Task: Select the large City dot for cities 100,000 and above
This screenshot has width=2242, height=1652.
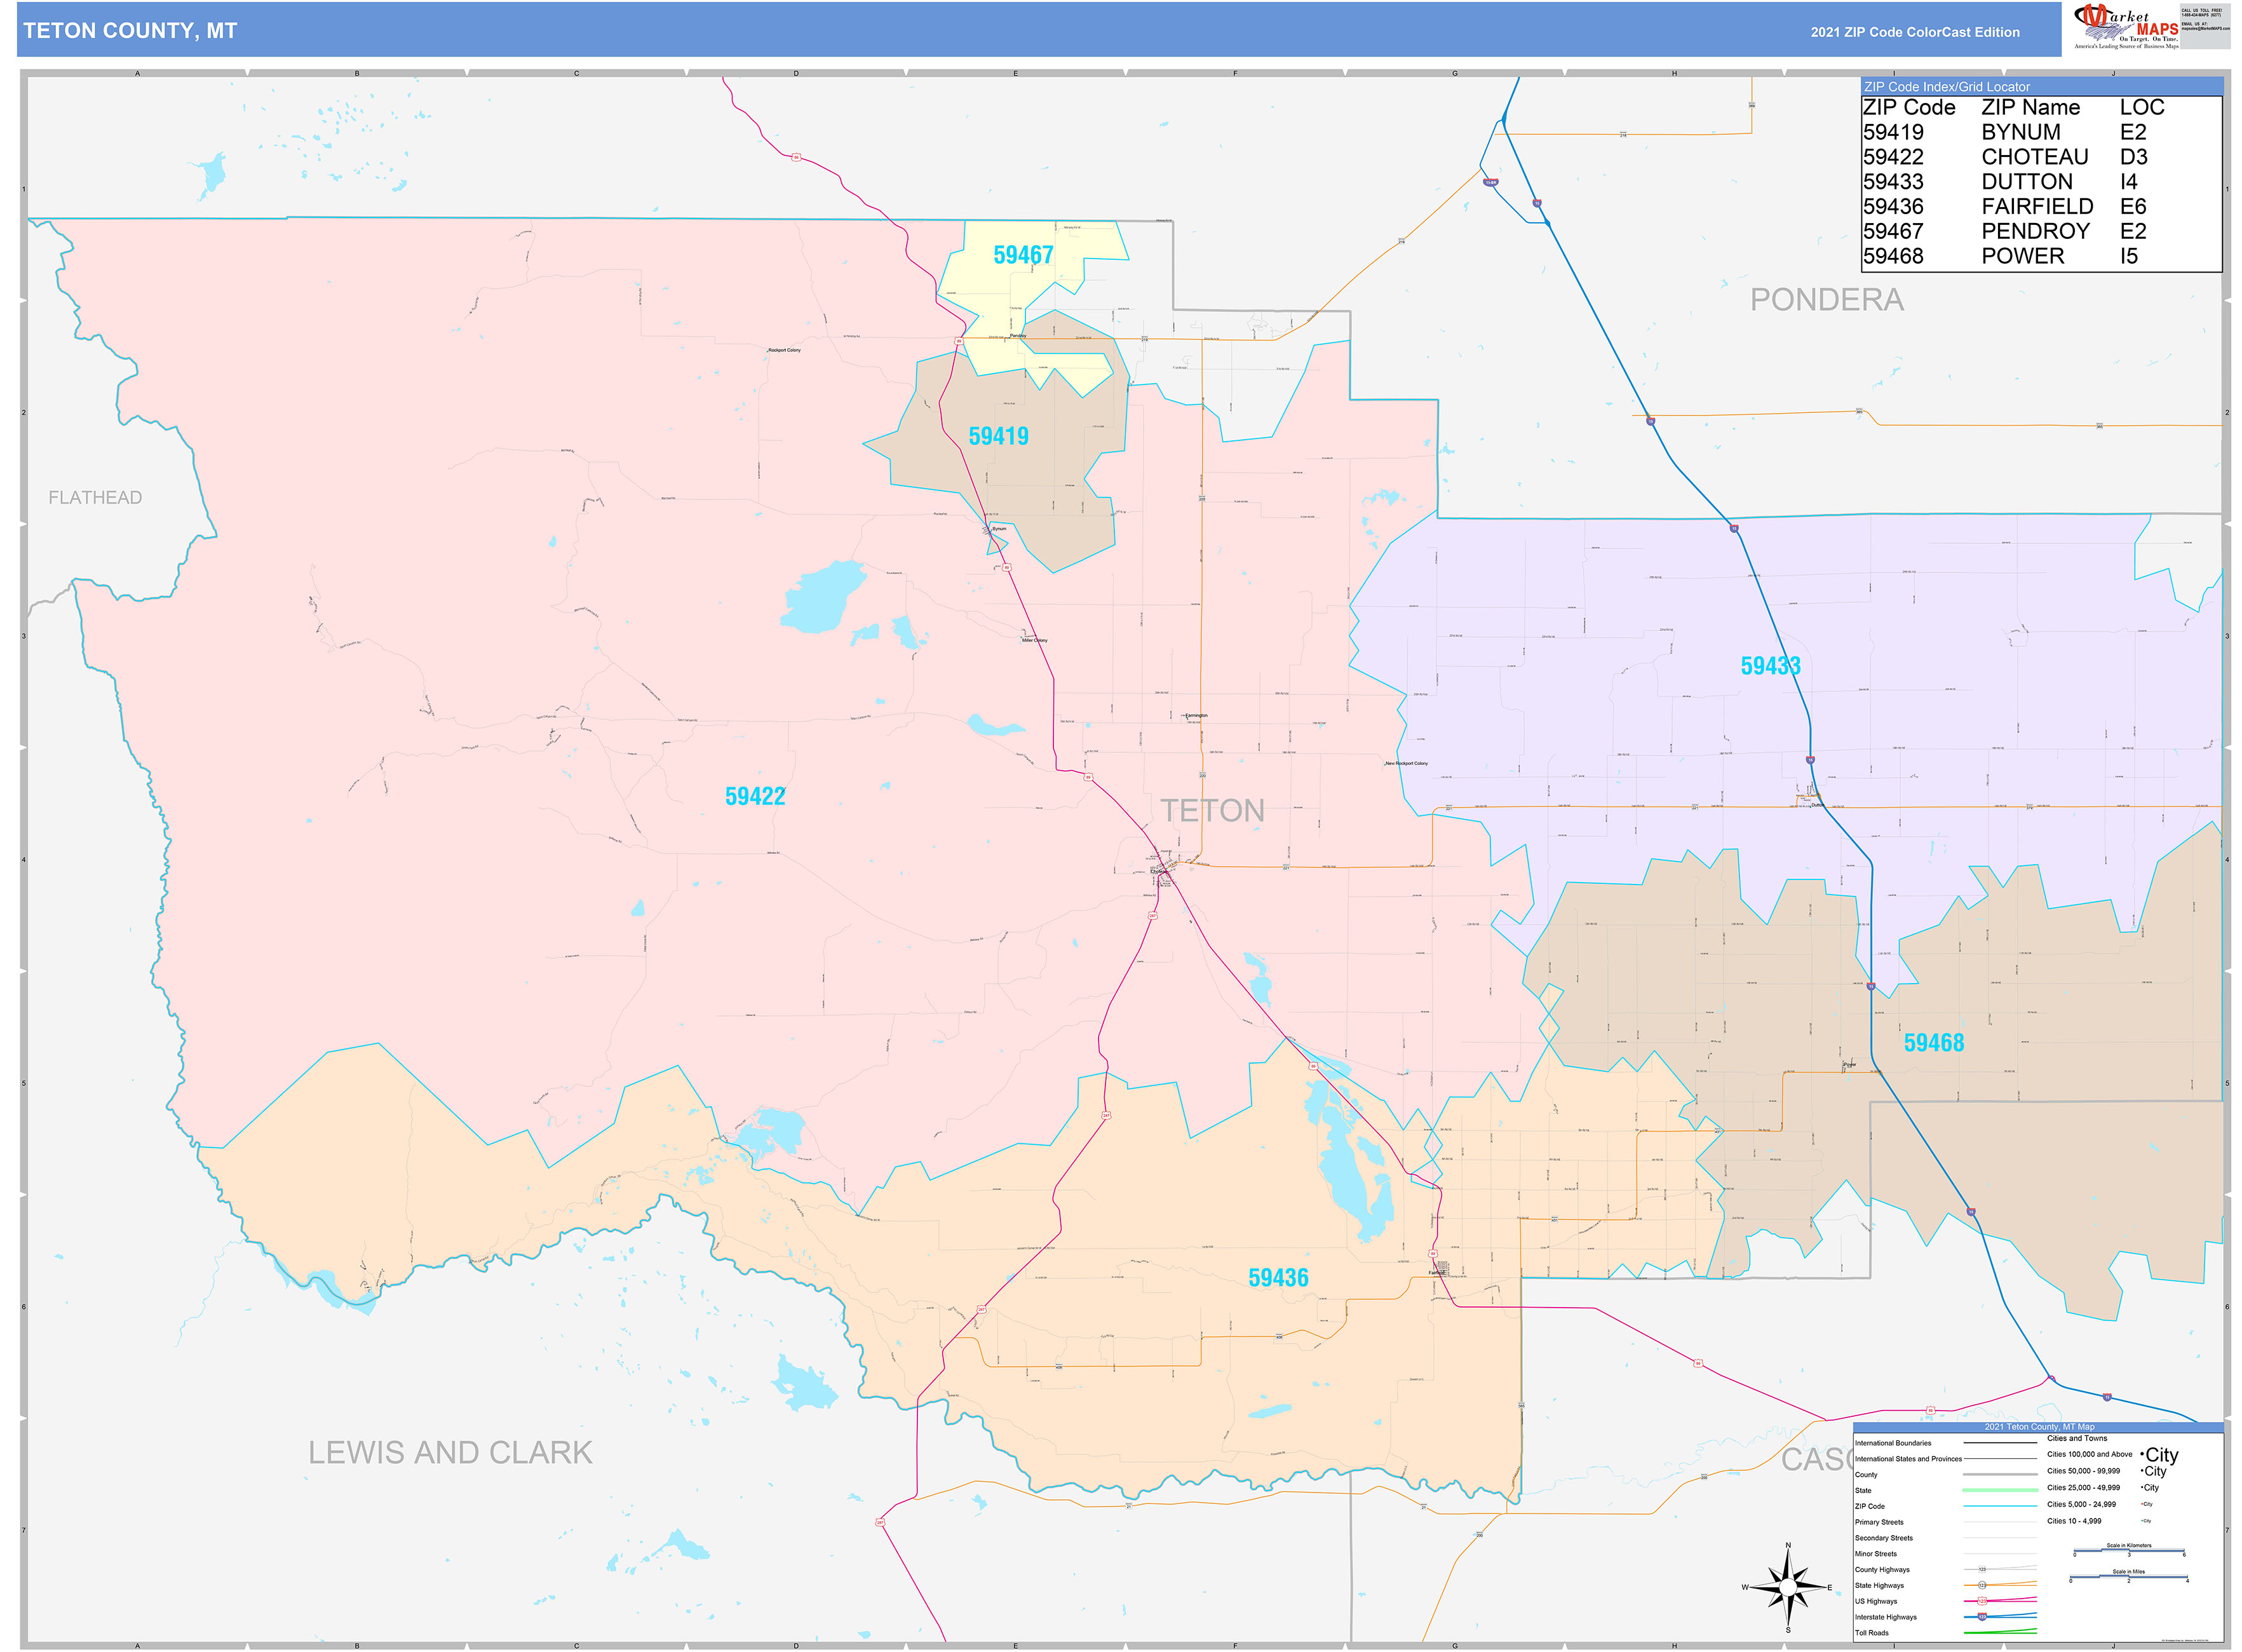Action: point(2148,1455)
